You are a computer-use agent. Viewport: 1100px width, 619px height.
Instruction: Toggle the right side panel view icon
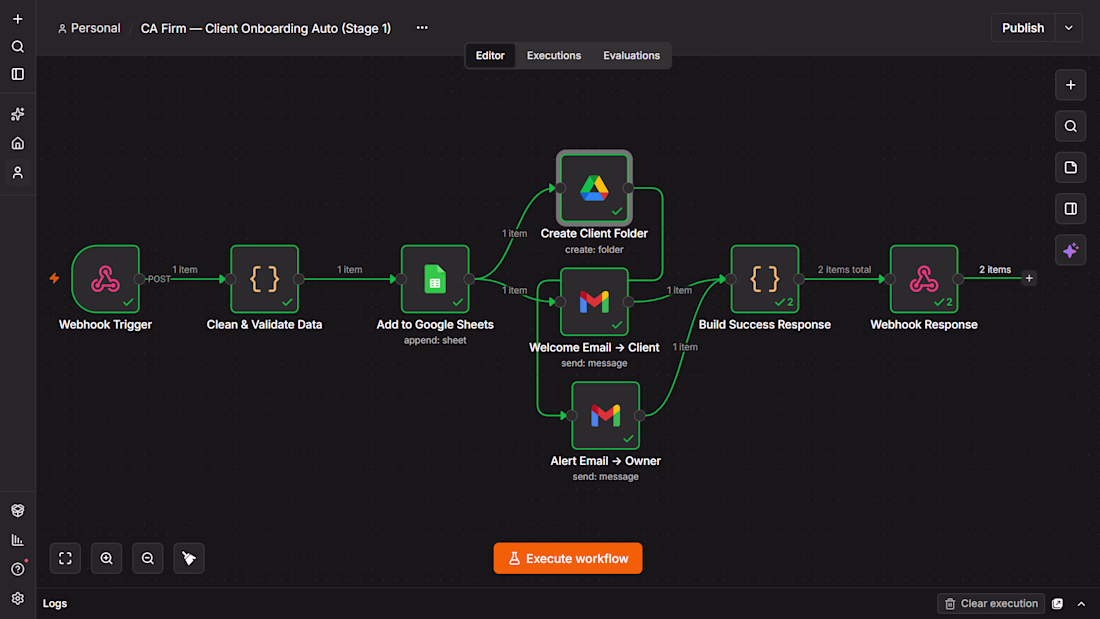coord(1071,209)
